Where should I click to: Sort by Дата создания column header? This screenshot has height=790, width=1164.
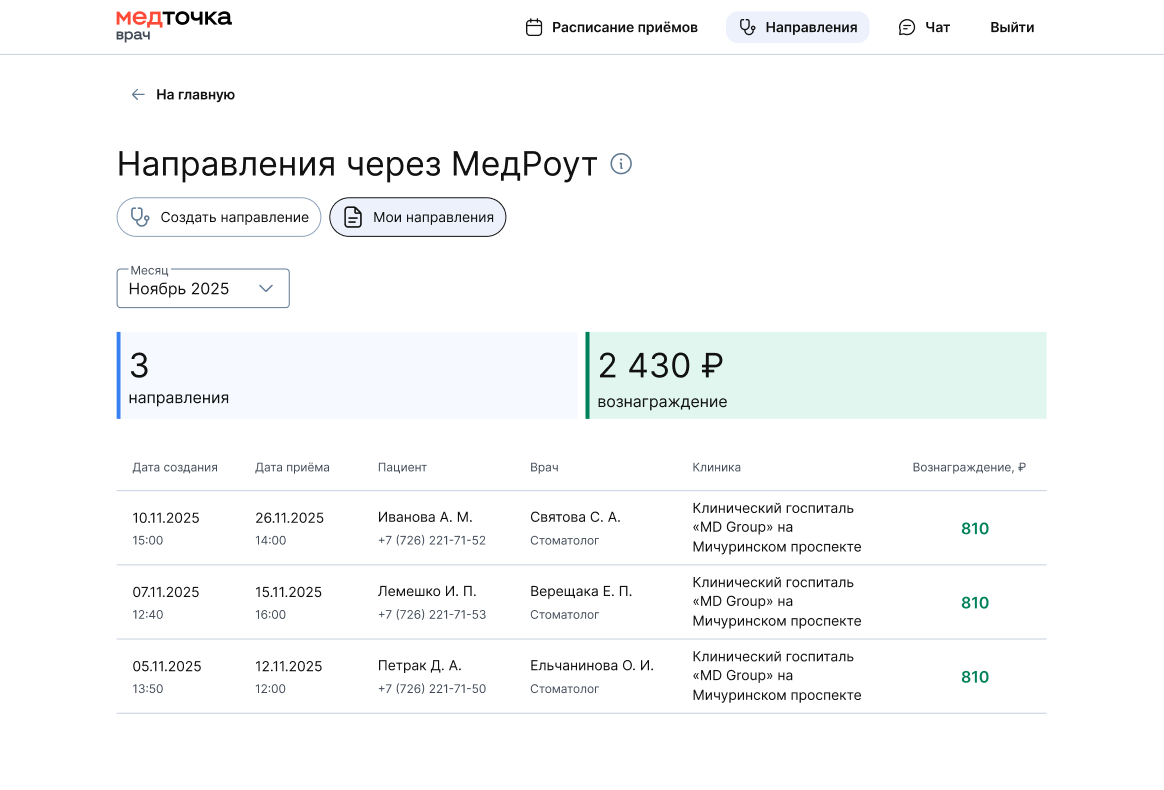coord(175,467)
